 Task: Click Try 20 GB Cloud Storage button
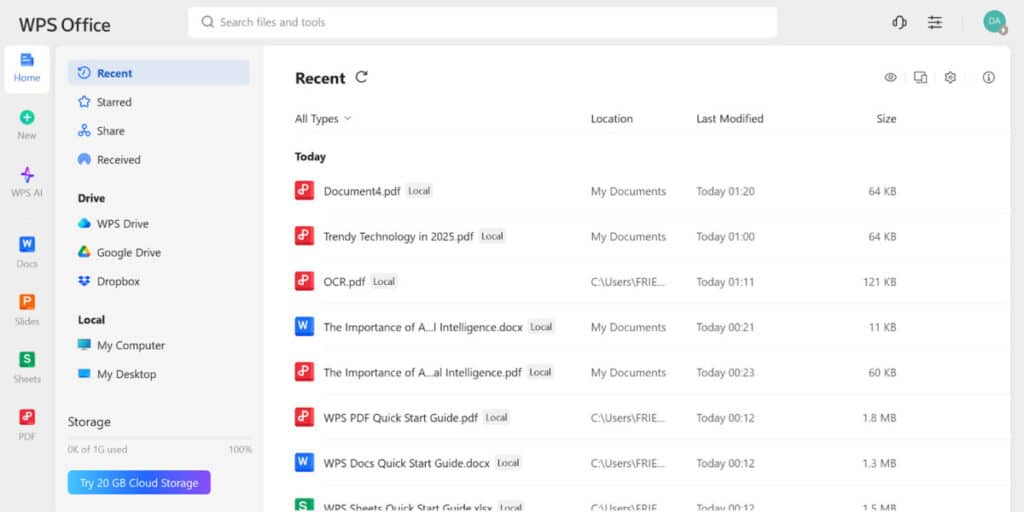[x=139, y=483]
